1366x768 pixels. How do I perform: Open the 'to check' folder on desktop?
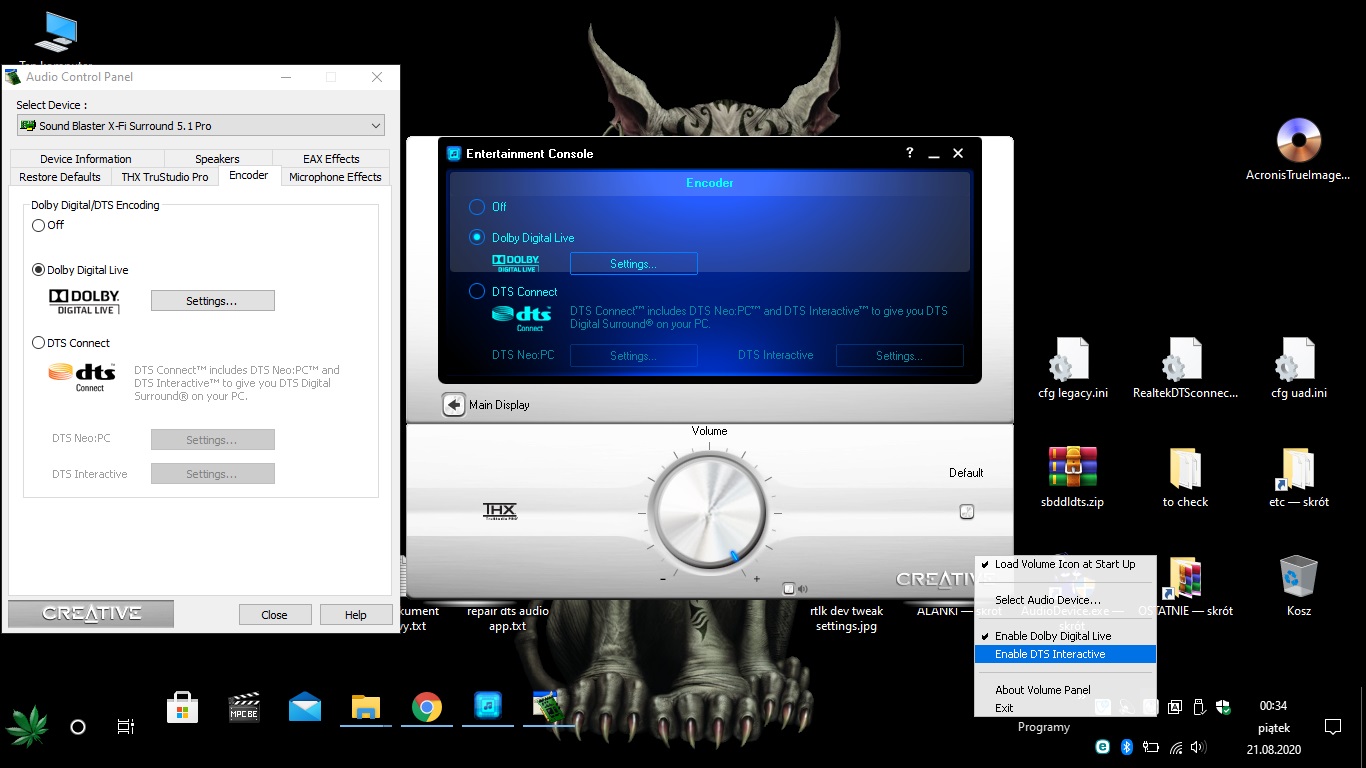coord(1185,478)
